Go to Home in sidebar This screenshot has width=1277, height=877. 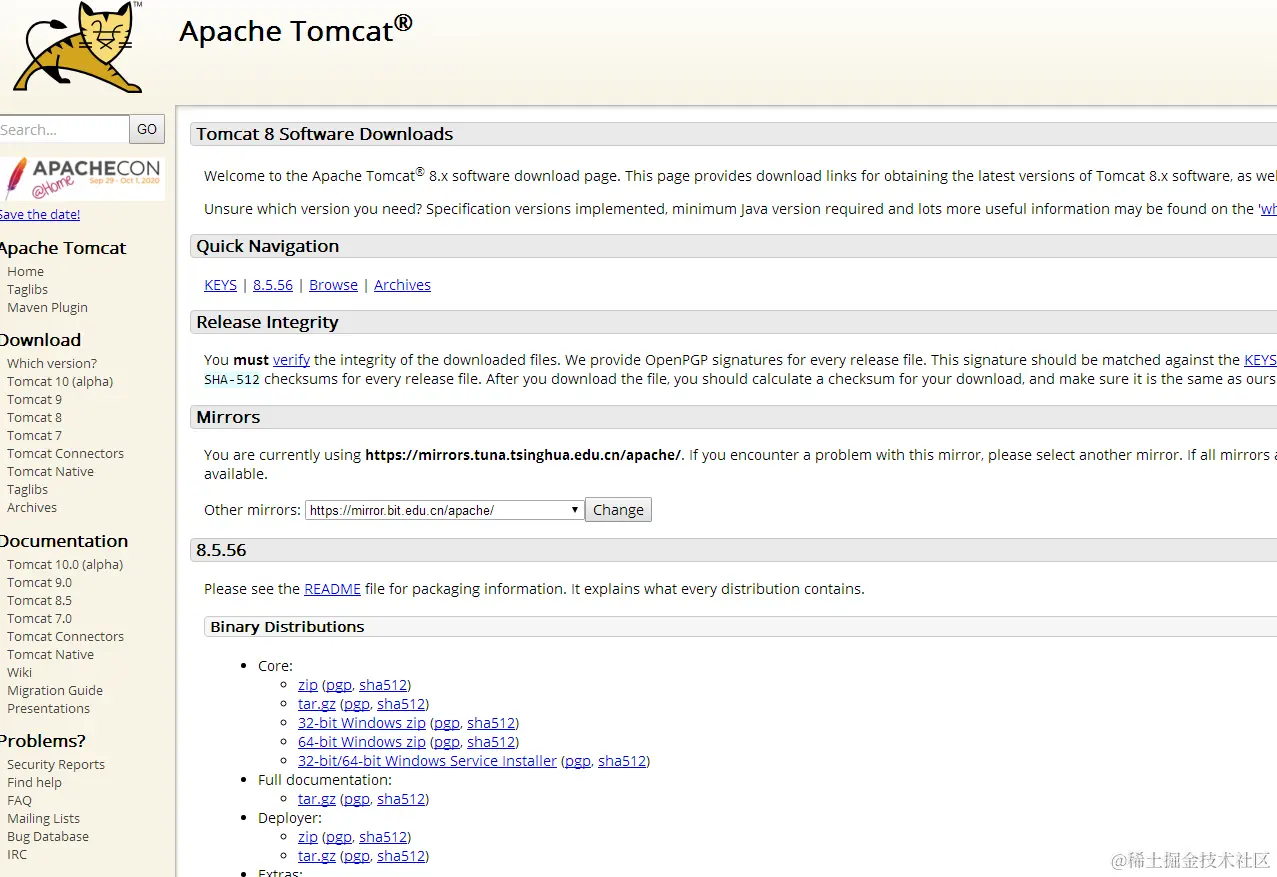click(25, 271)
